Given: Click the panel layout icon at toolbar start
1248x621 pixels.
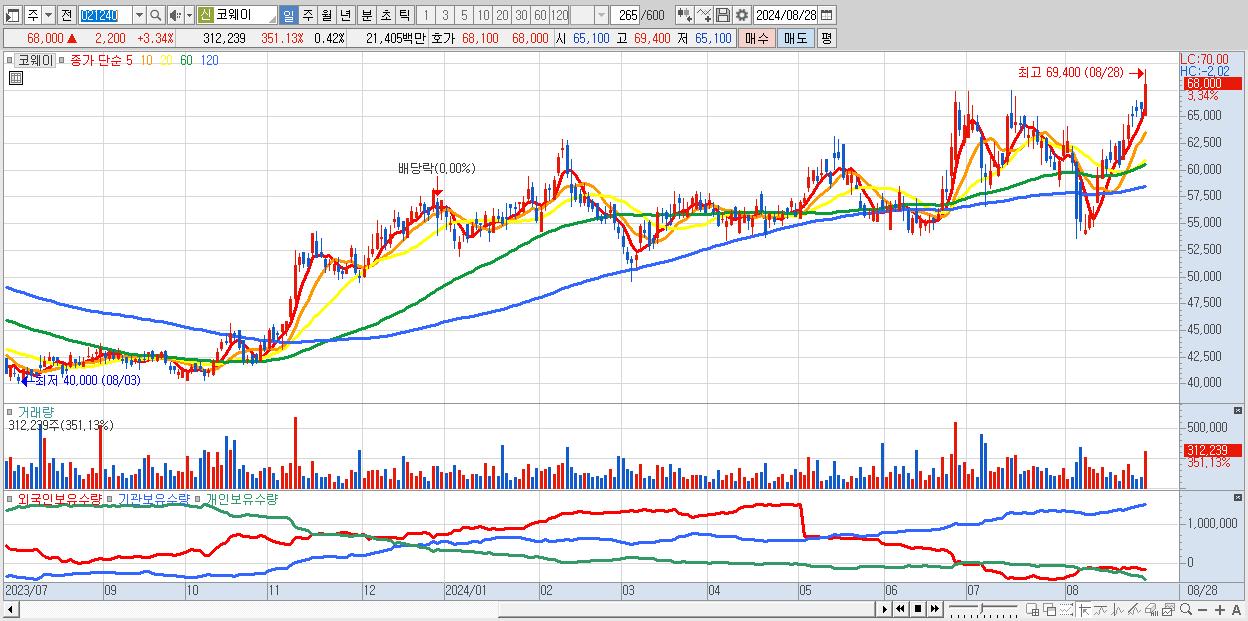Looking at the screenshot, I should 13,15.
